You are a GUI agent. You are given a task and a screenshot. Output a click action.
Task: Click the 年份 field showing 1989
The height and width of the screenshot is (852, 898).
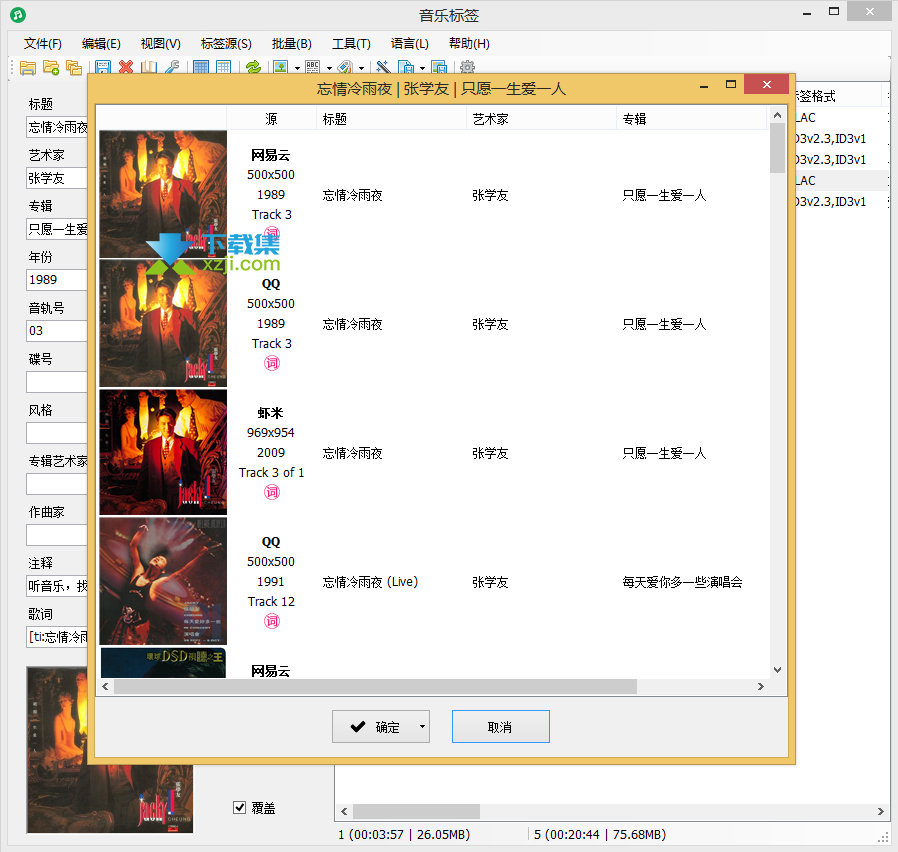(x=57, y=280)
